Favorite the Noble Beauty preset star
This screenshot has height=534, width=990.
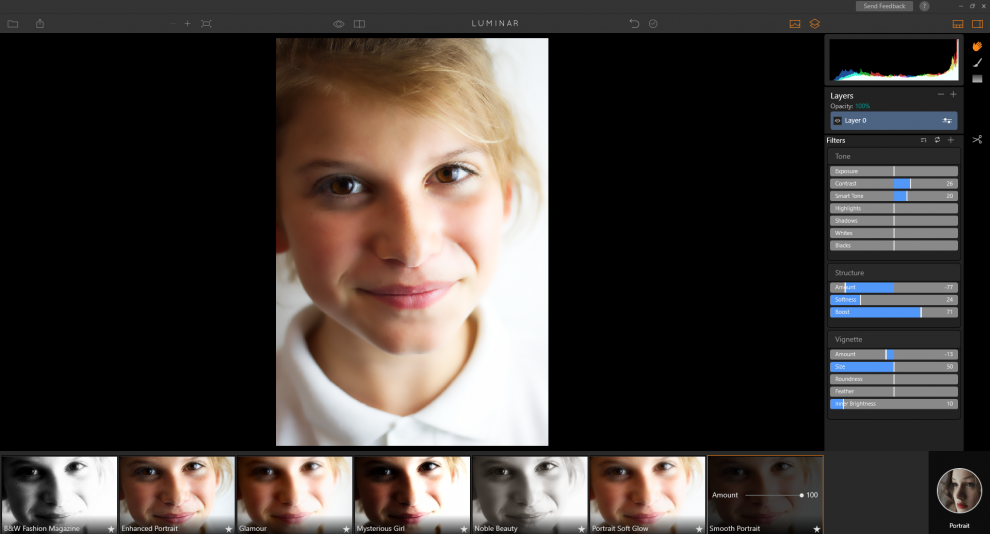click(x=581, y=529)
